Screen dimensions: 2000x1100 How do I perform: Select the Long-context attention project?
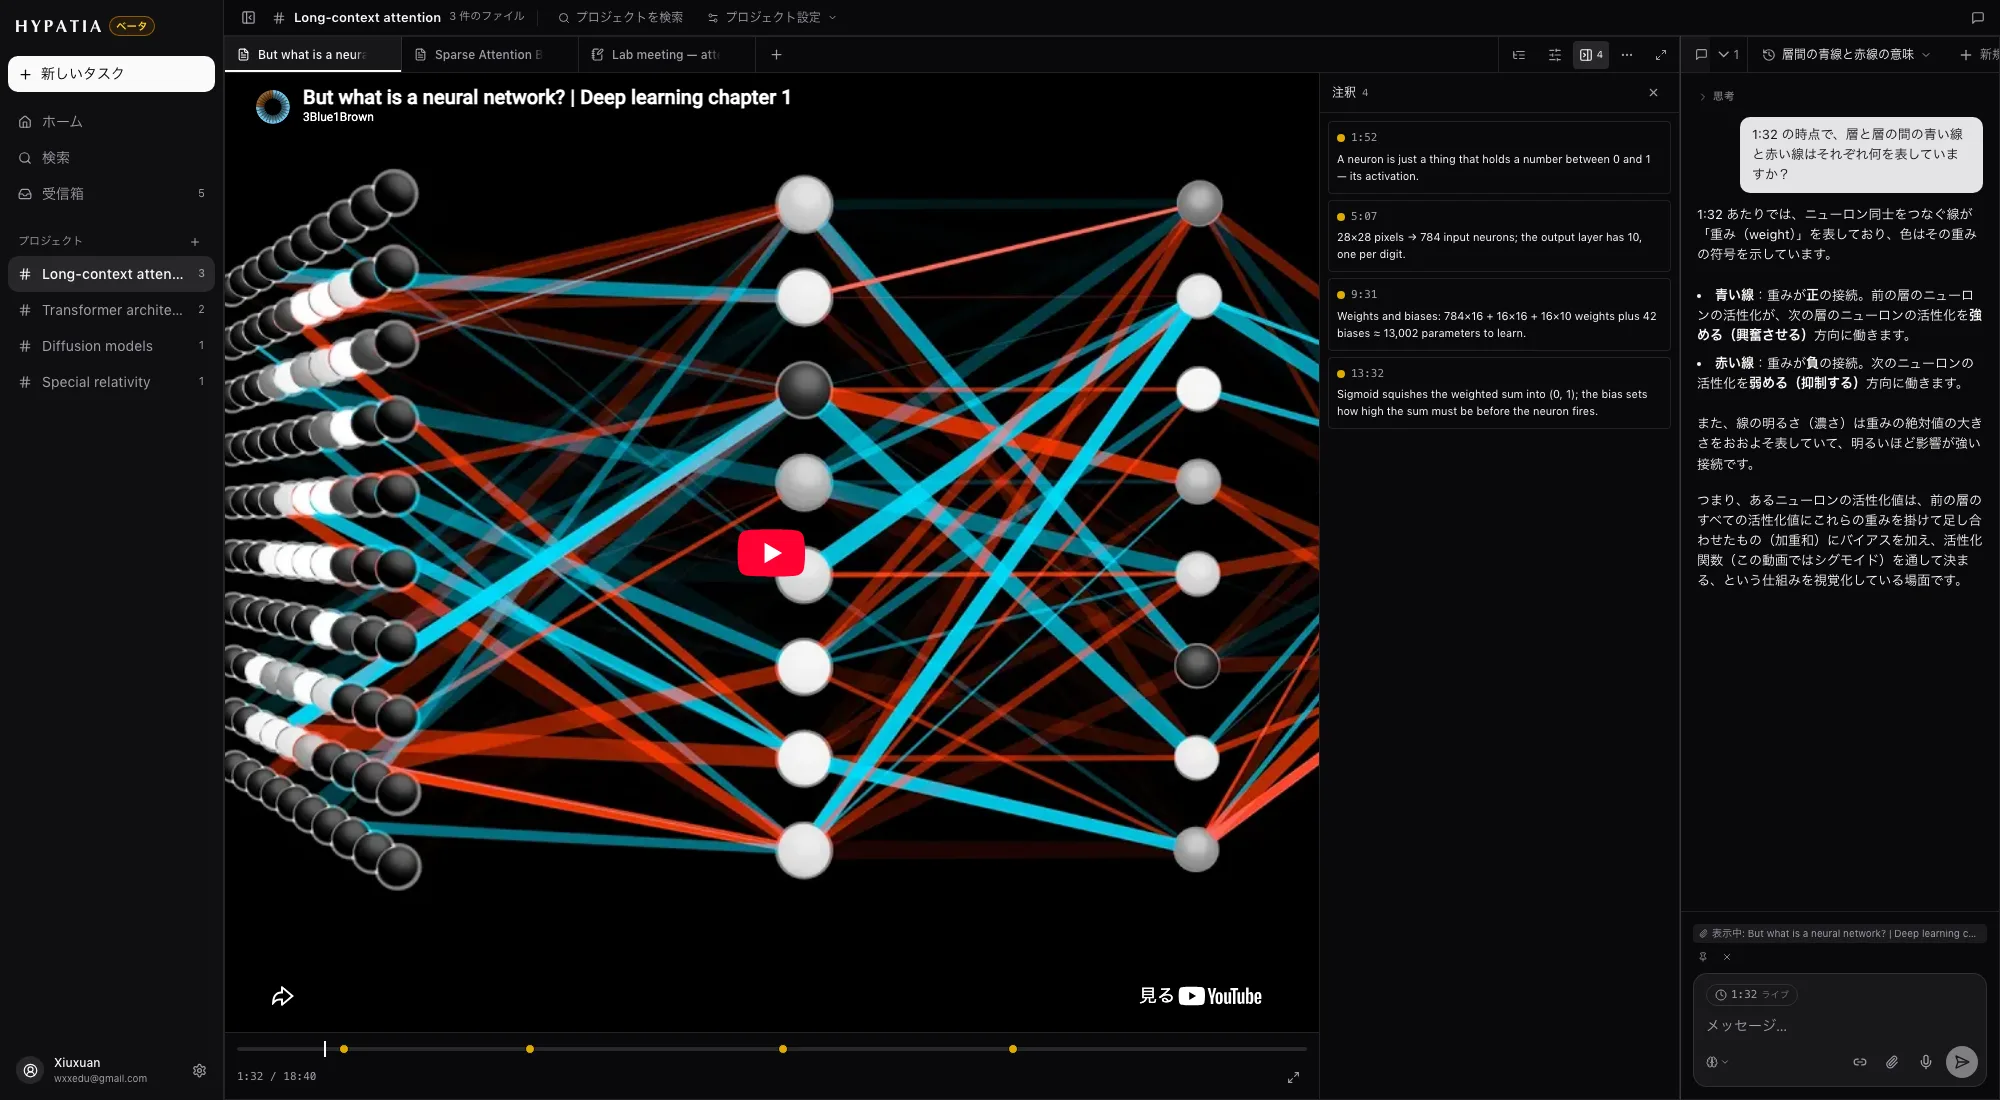[111, 274]
